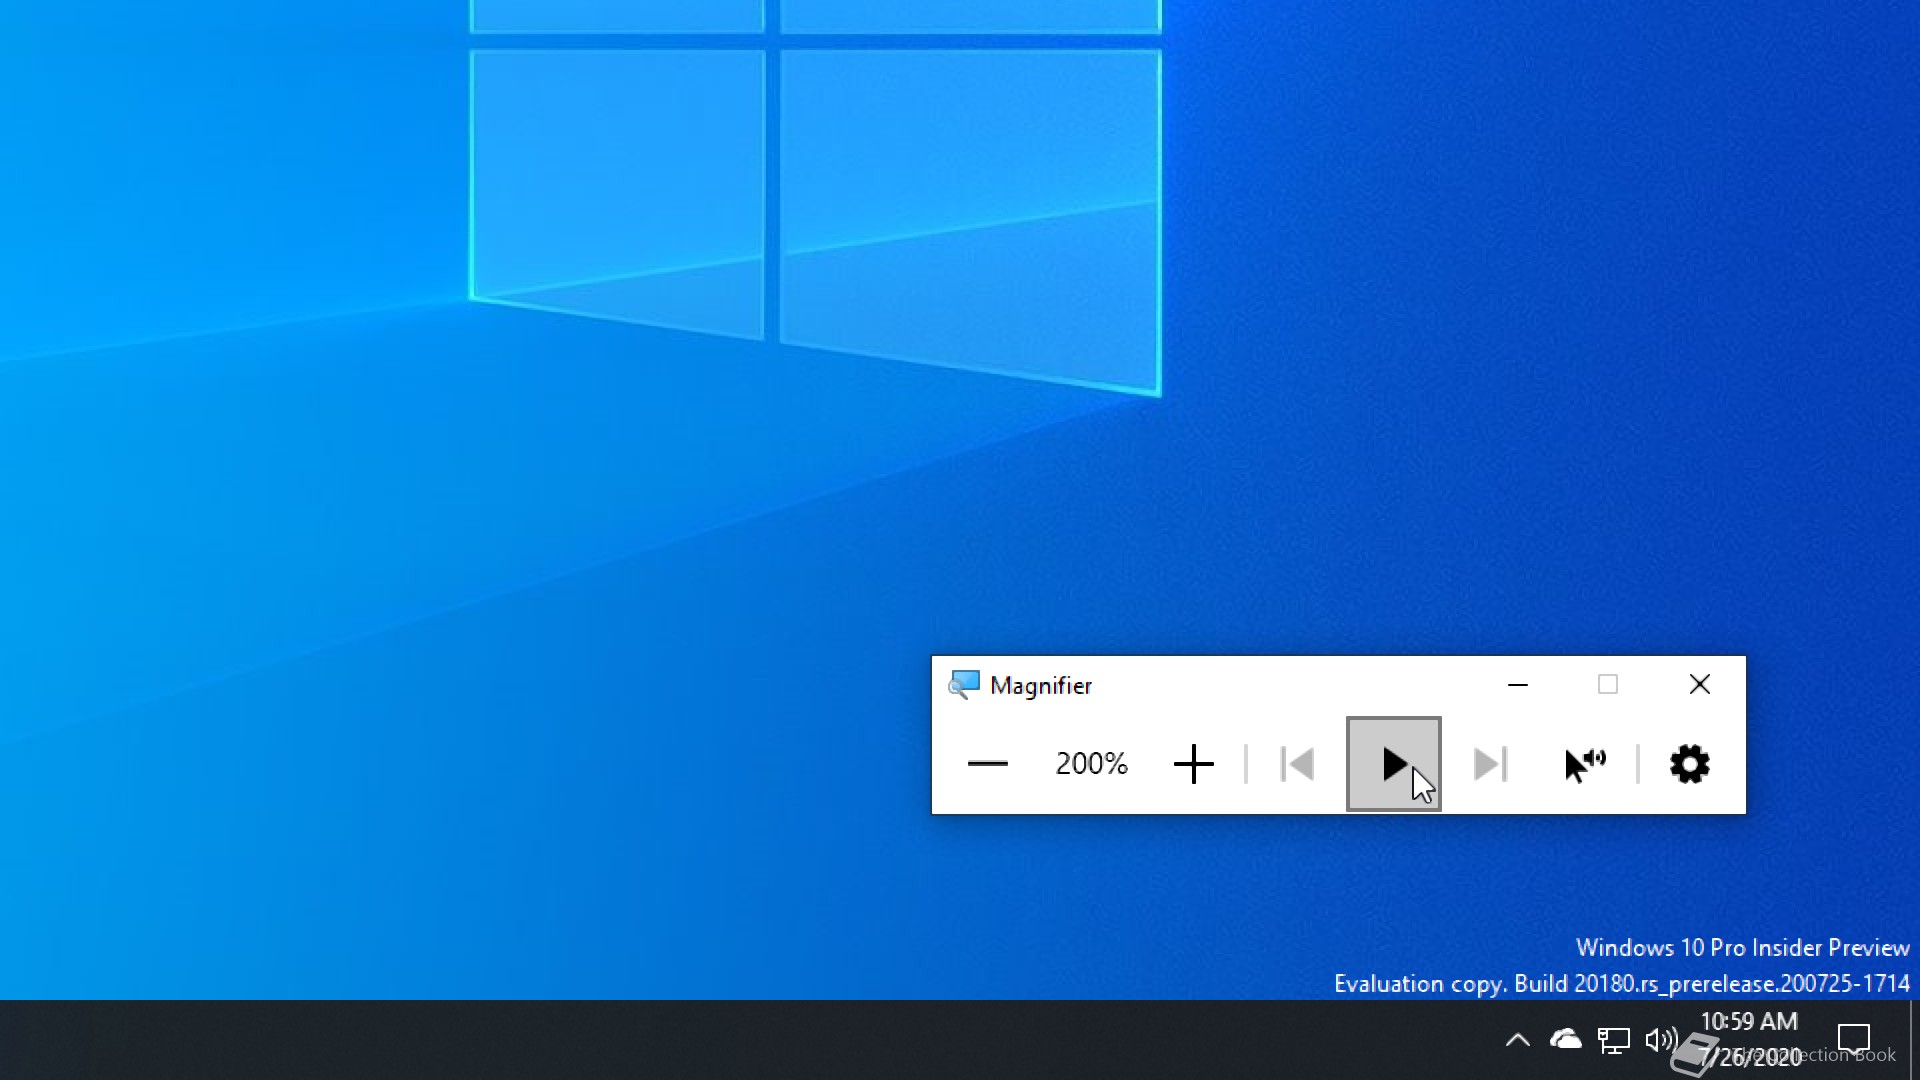The width and height of the screenshot is (1920, 1080).
Task: Select the Read from here cursor icon
Action: [1585, 764]
